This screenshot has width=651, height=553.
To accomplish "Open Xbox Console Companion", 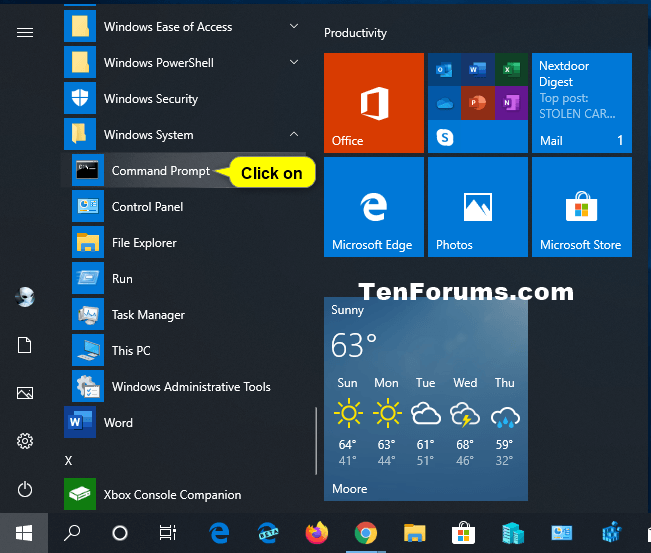I will [184, 494].
